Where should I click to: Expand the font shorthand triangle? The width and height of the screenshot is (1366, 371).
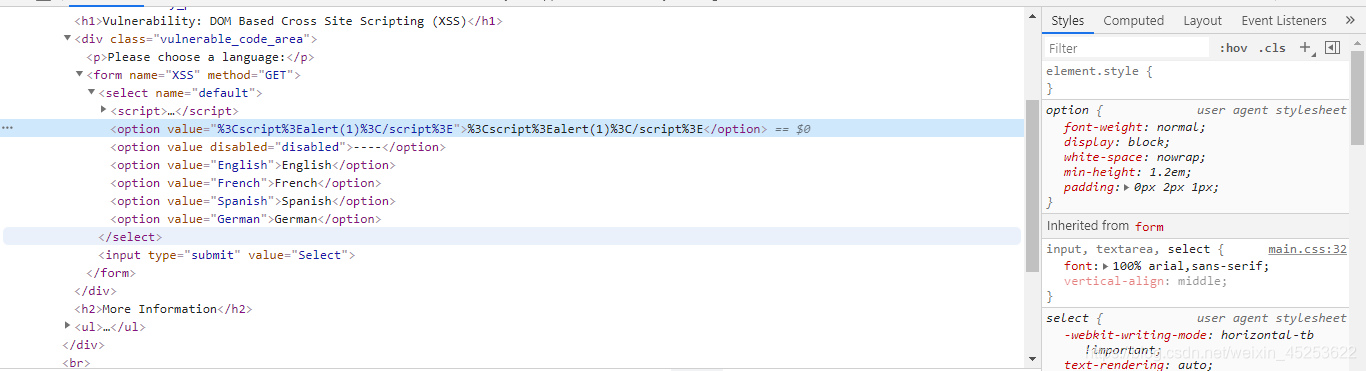[x=1106, y=266]
